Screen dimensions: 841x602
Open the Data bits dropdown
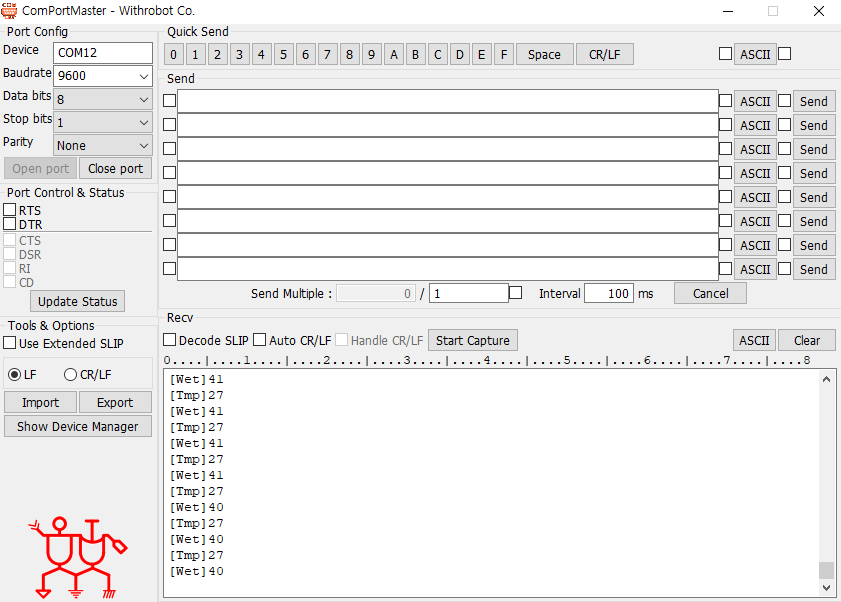103,99
